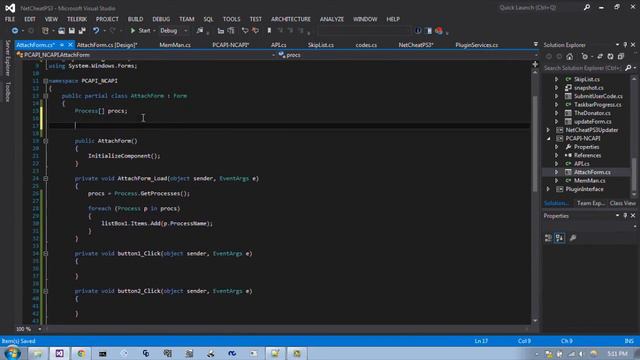Switch to the Team Explorer panel tab

pyautogui.click(x=590, y=203)
